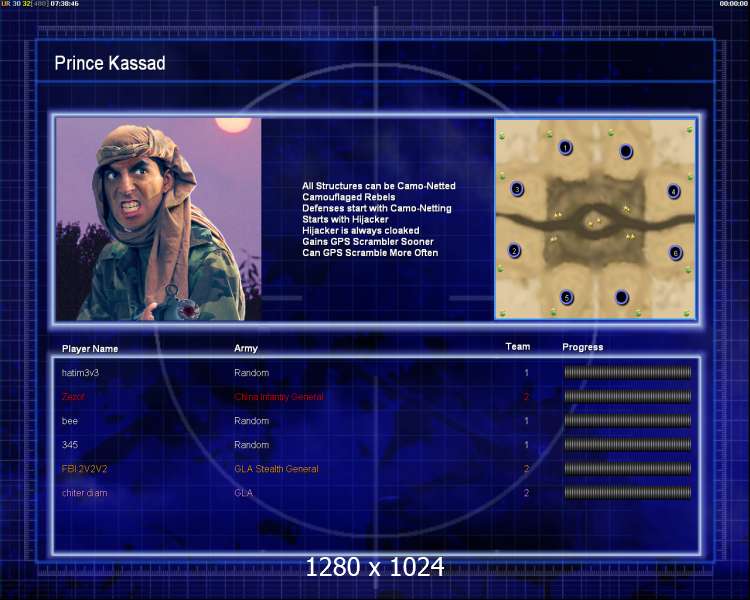Click the unnumbered black marker beside marker 1
This screenshot has height=600, width=750.
[626, 152]
